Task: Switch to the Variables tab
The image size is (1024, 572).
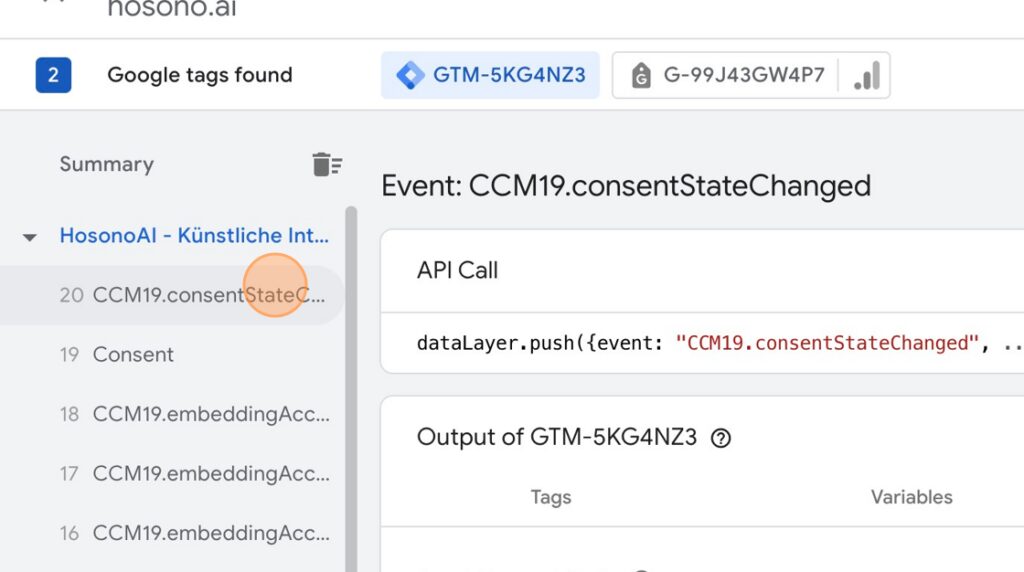Action: [x=911, y=497]
